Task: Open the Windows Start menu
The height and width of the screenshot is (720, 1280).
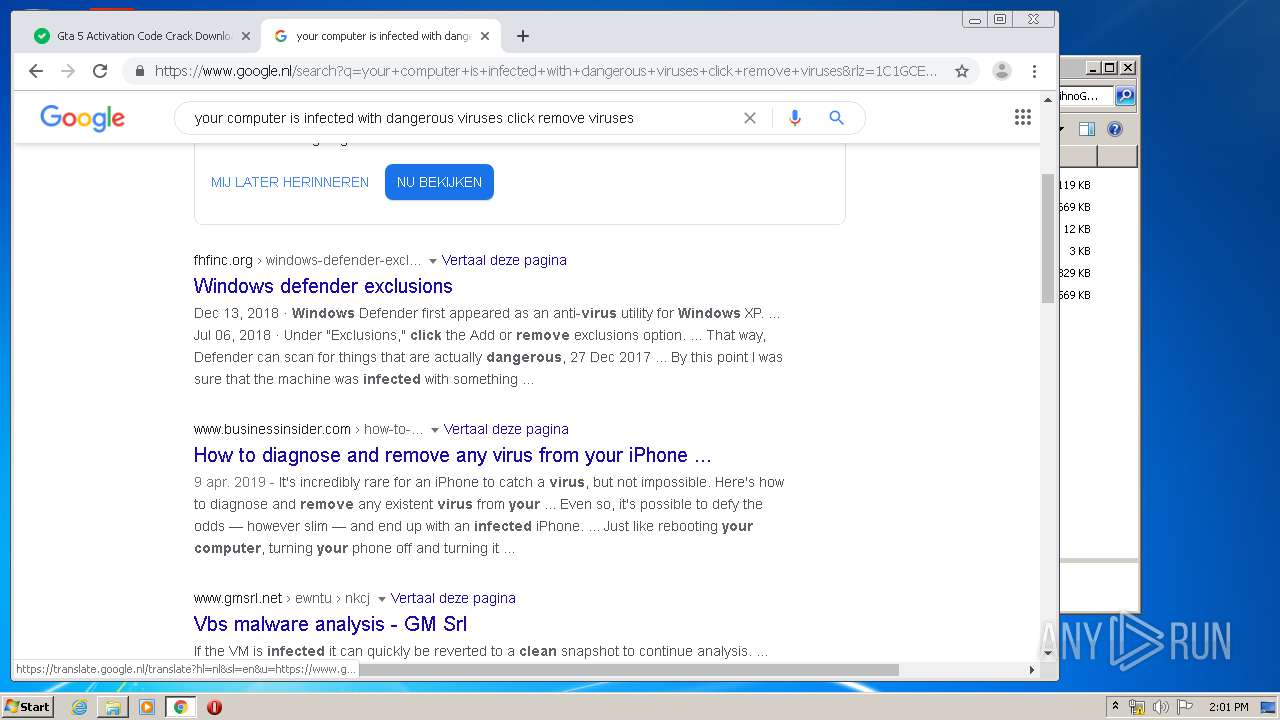Action: [27, 706]
